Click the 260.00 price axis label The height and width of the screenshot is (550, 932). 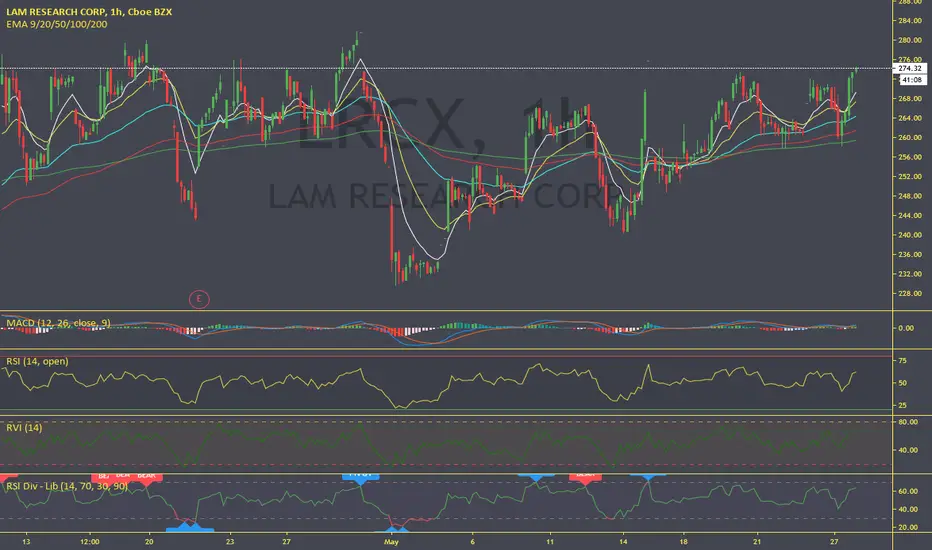[910, 137]
